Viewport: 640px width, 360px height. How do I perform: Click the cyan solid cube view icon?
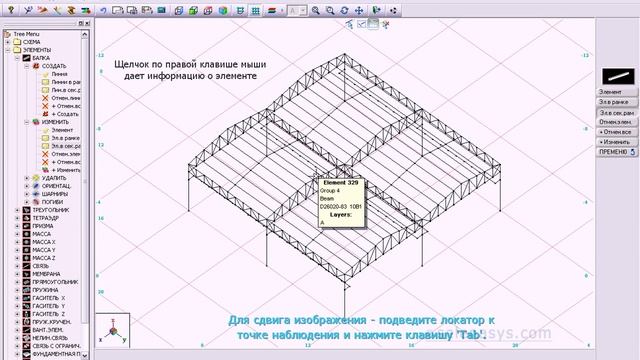click(x=223, y=10)
